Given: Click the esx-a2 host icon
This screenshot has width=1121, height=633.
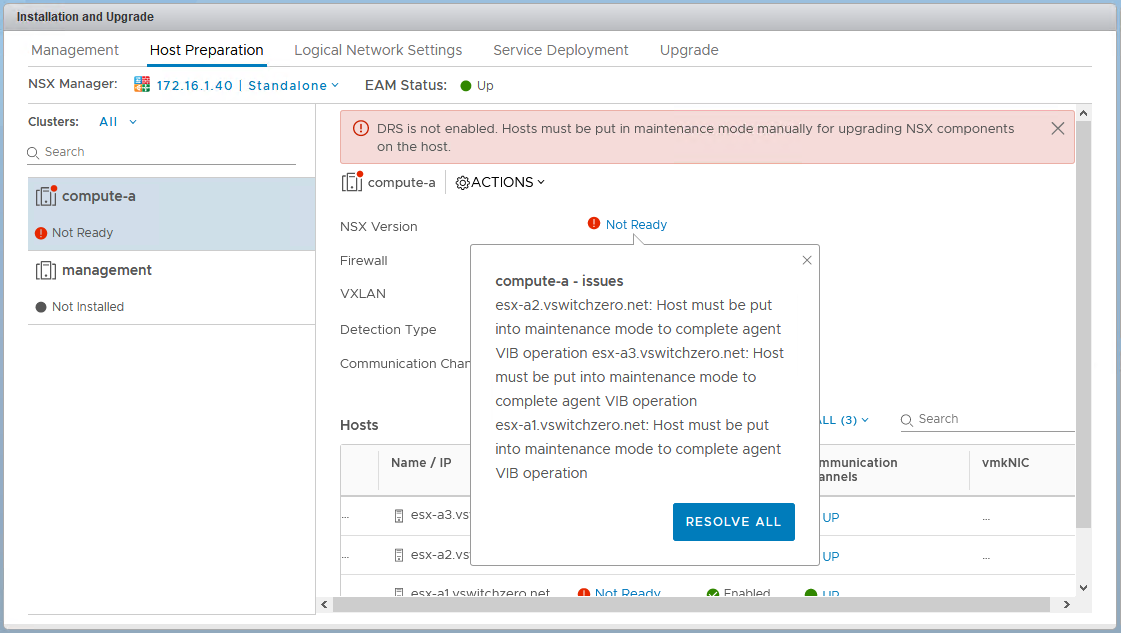Looking at the screenshot, I should 399,555.
